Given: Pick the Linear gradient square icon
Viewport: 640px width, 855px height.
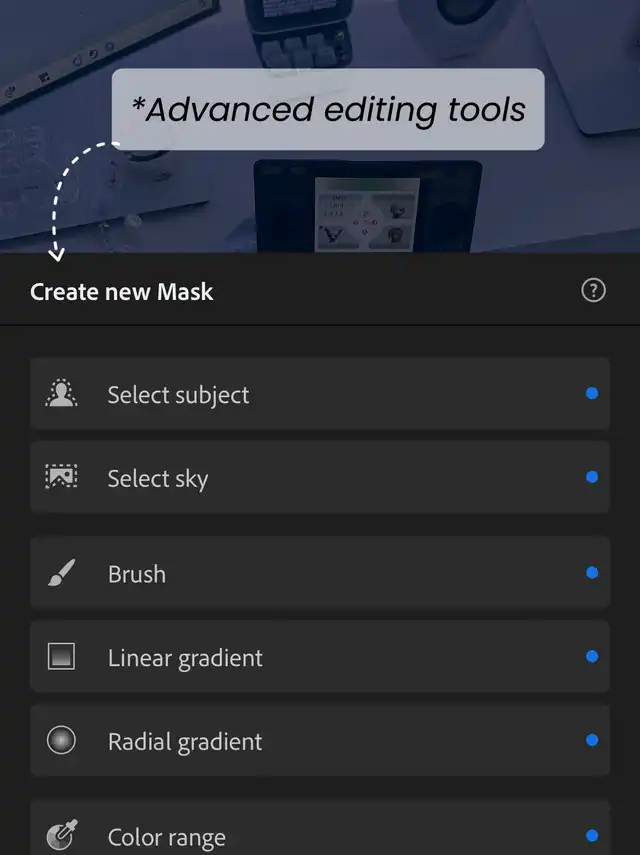Looking at the screenshot, I should (61, 657).
